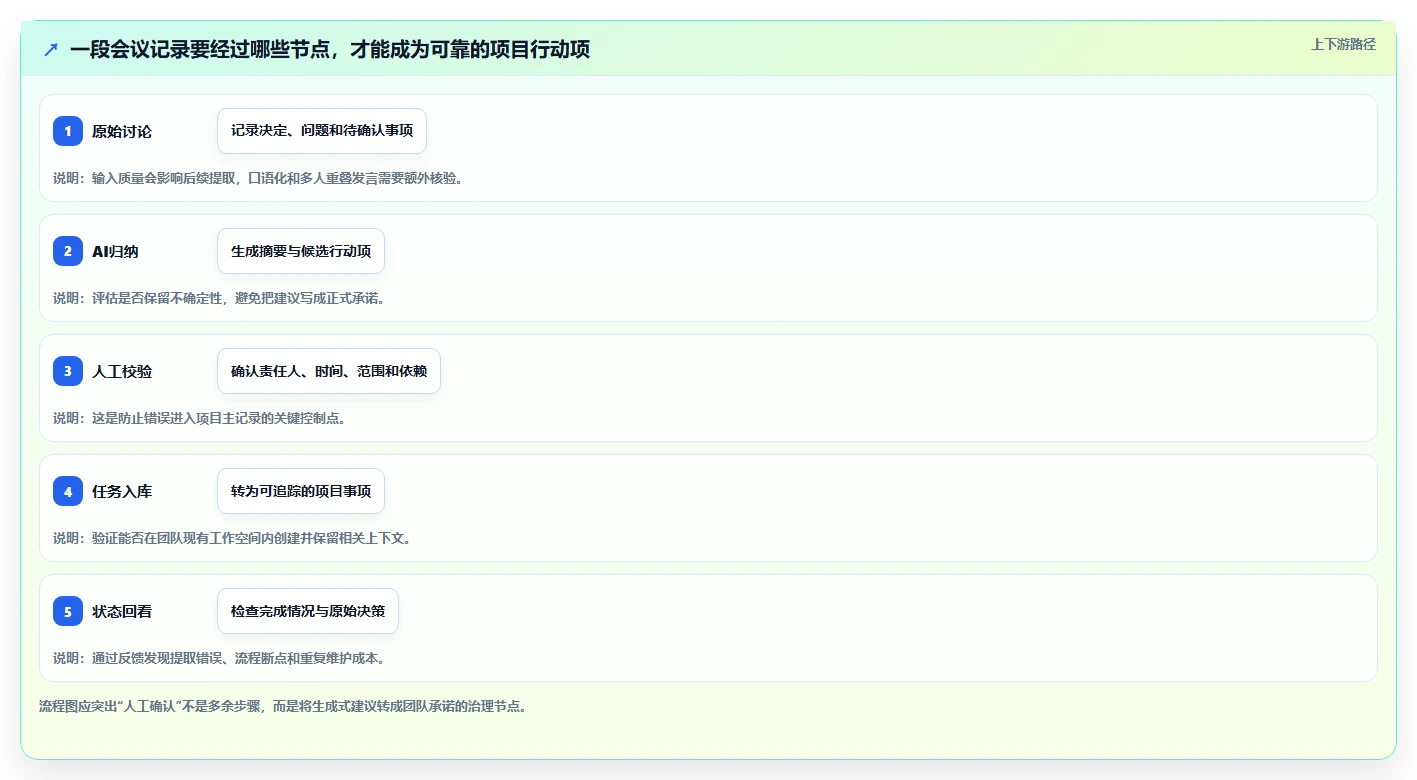This screenshot has height=780, width=1417.
Task: Click the AI归纳 step title
Action: (x=115, y=251)
